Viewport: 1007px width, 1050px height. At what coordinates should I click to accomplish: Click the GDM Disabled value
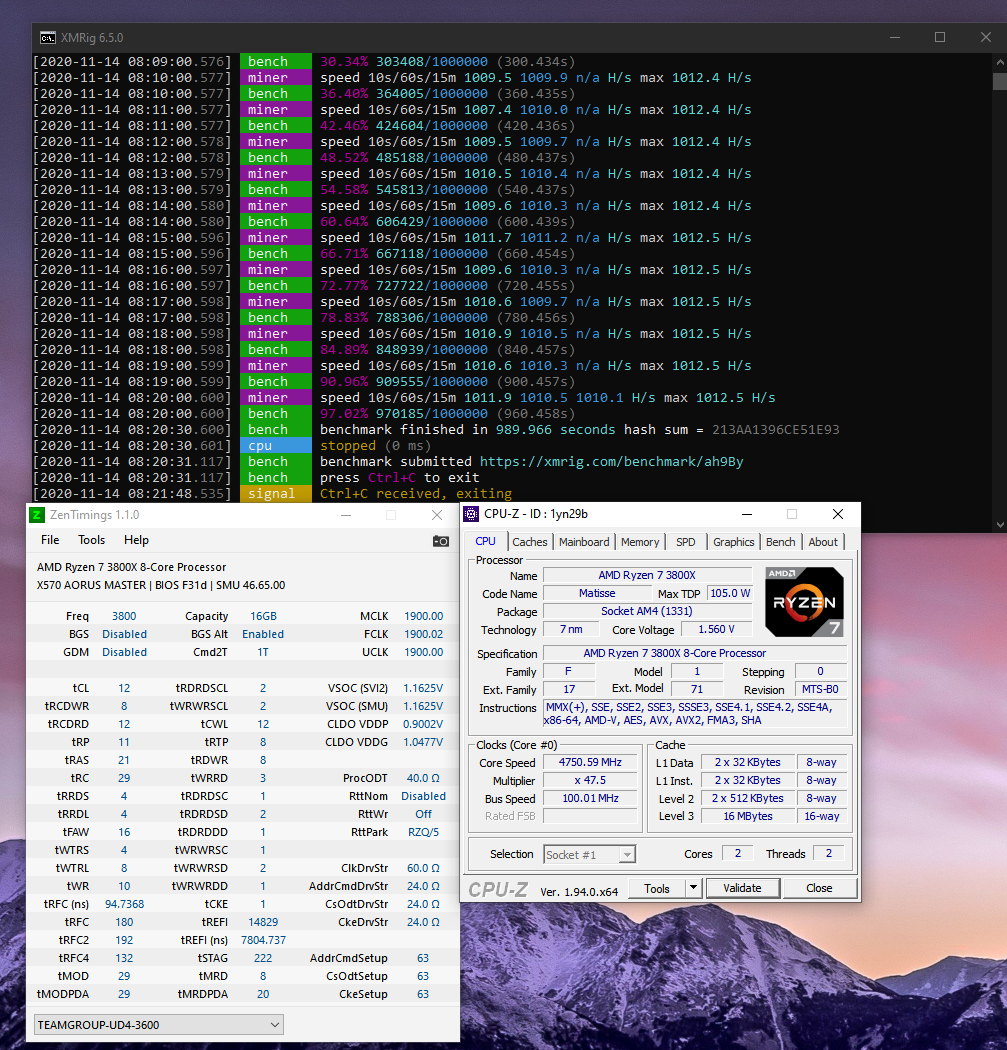[125, 652]
